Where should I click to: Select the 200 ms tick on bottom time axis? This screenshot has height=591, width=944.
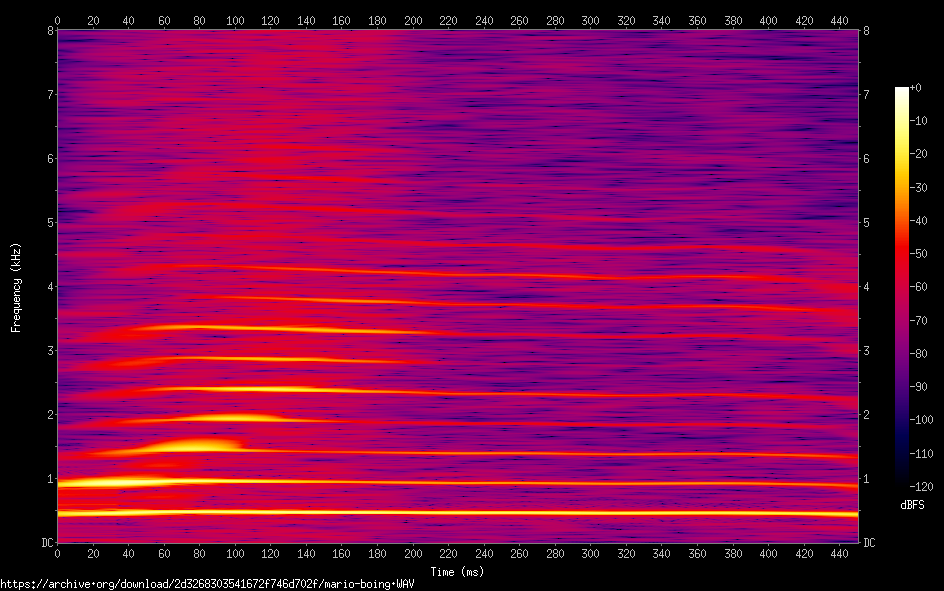point(413,553)
